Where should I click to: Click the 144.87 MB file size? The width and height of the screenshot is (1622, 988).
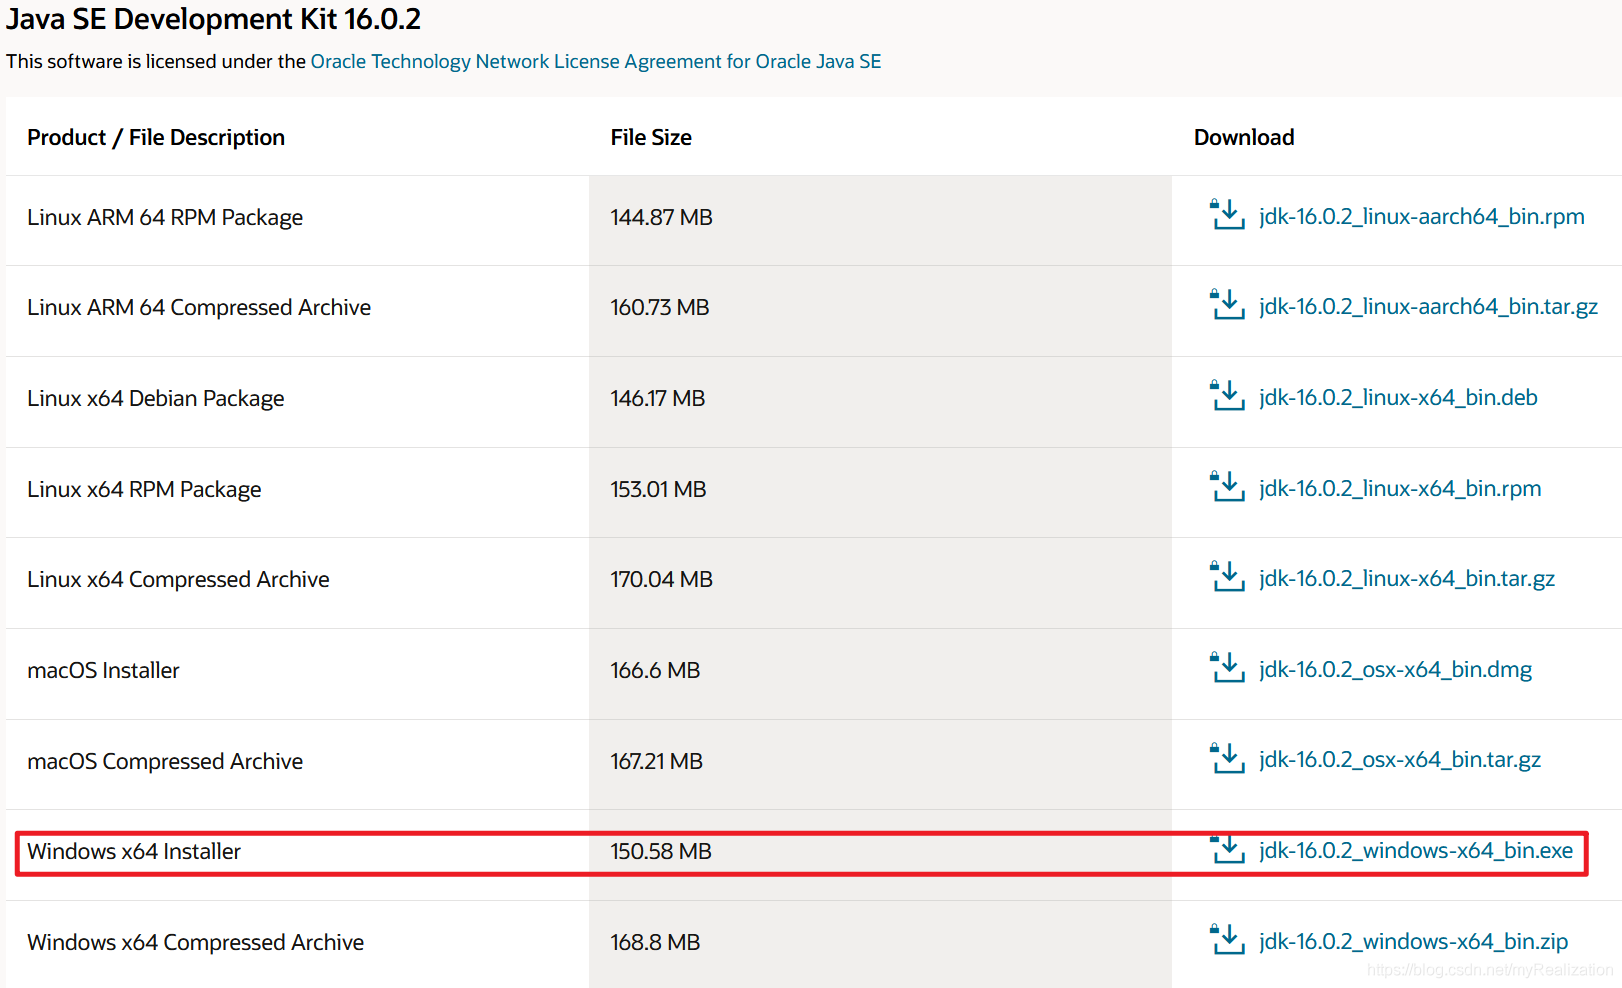pos(661,217)
